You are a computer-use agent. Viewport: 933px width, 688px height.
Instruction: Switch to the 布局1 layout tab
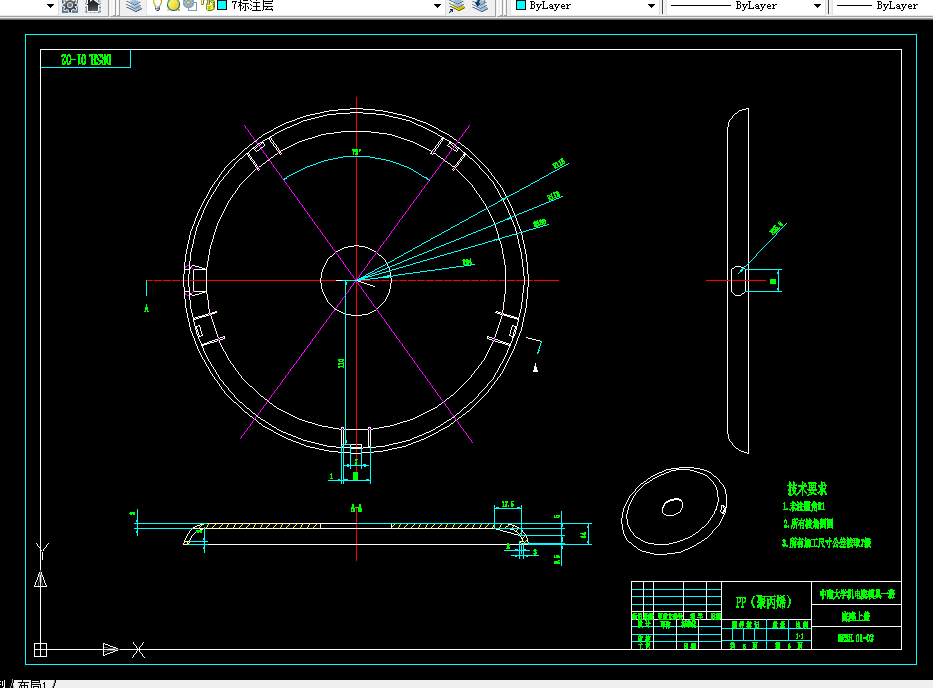(32, 684)
